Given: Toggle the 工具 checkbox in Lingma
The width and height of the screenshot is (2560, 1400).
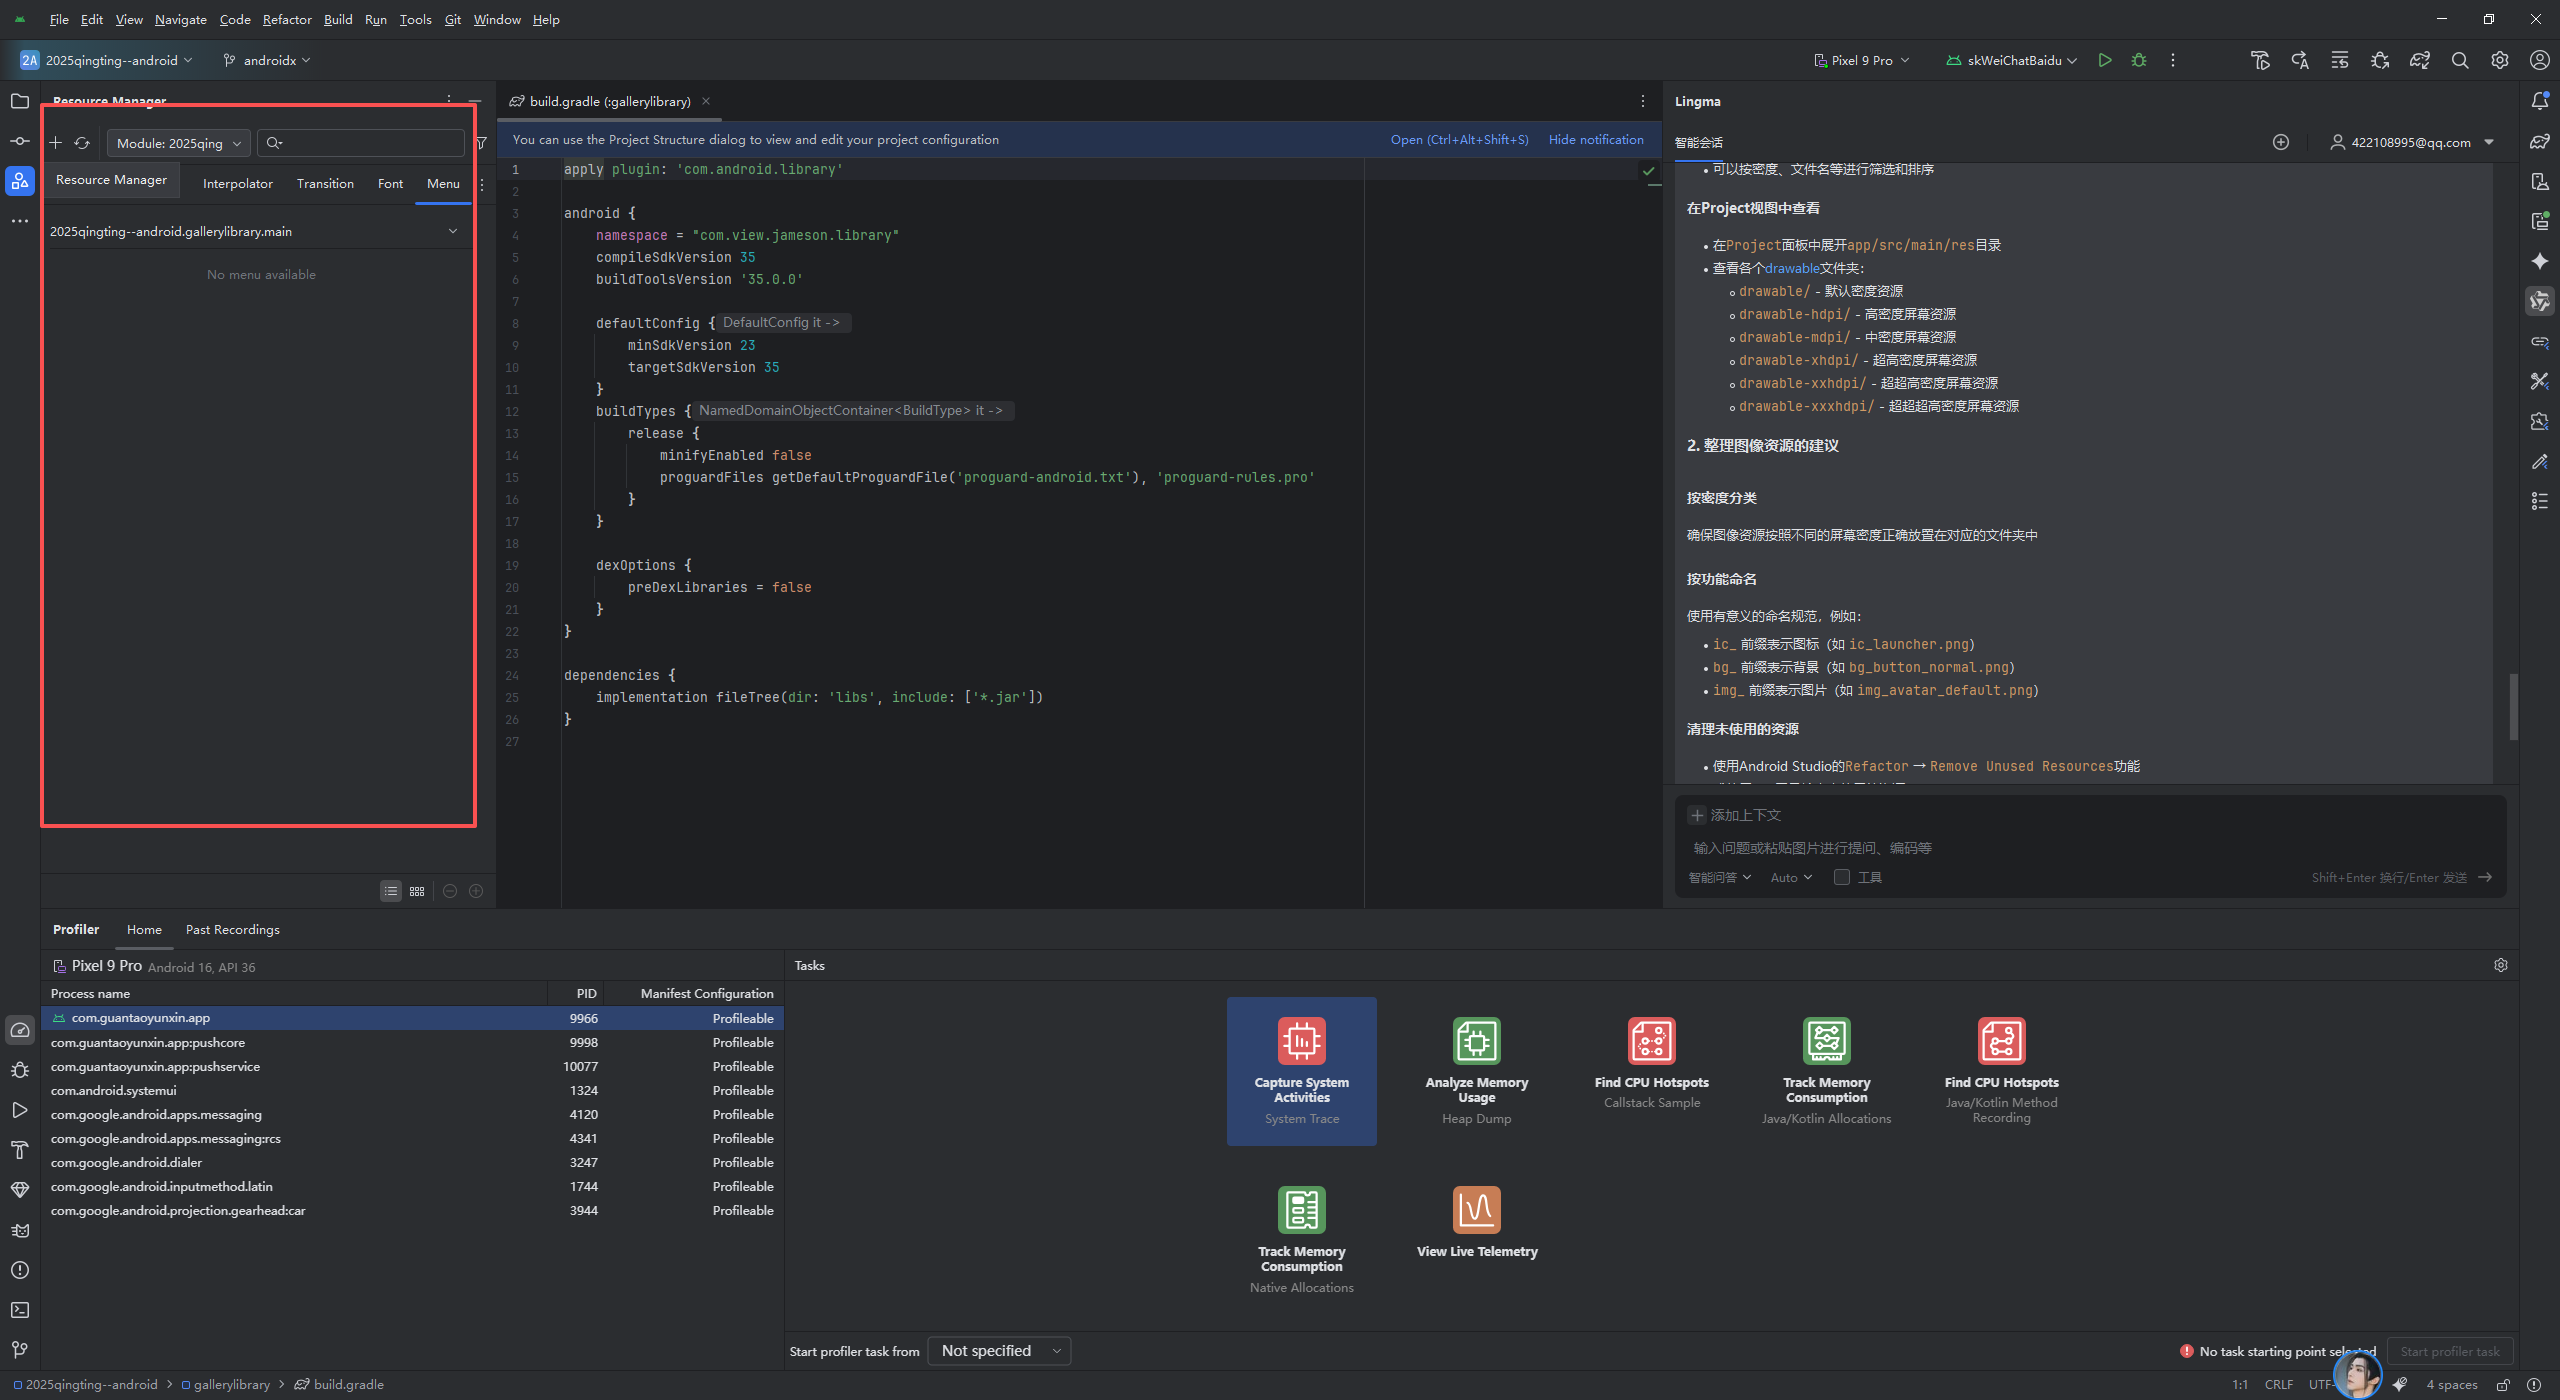Looking at the screenshot, I should pyautogui.click(x=1842, y=877).
